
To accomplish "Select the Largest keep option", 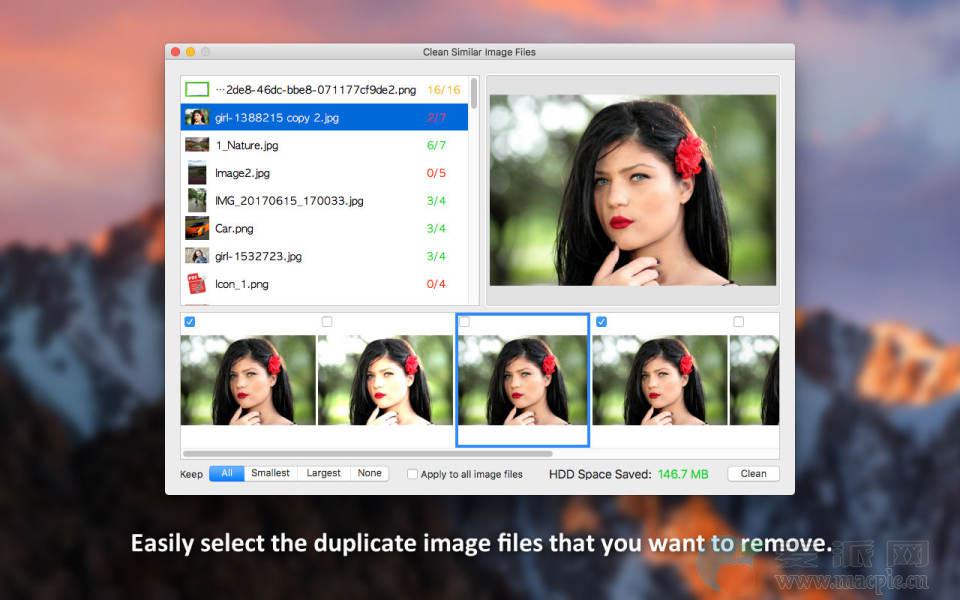I will point(324,473).
